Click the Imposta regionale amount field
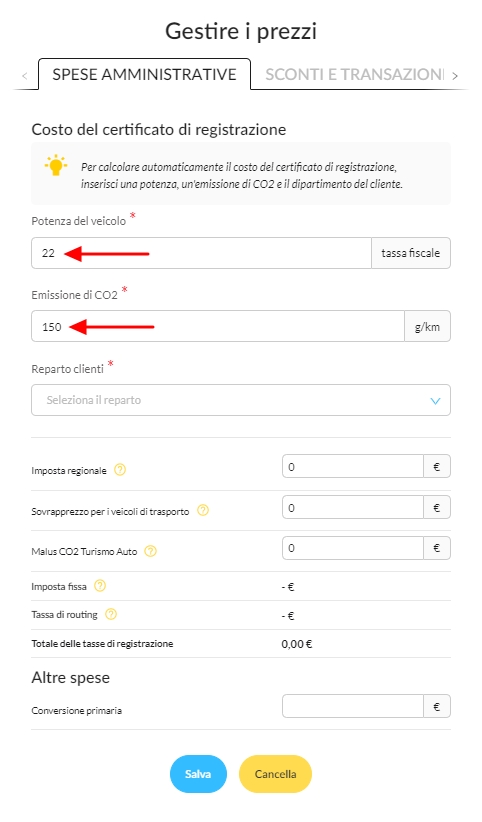 pos(352,466)
